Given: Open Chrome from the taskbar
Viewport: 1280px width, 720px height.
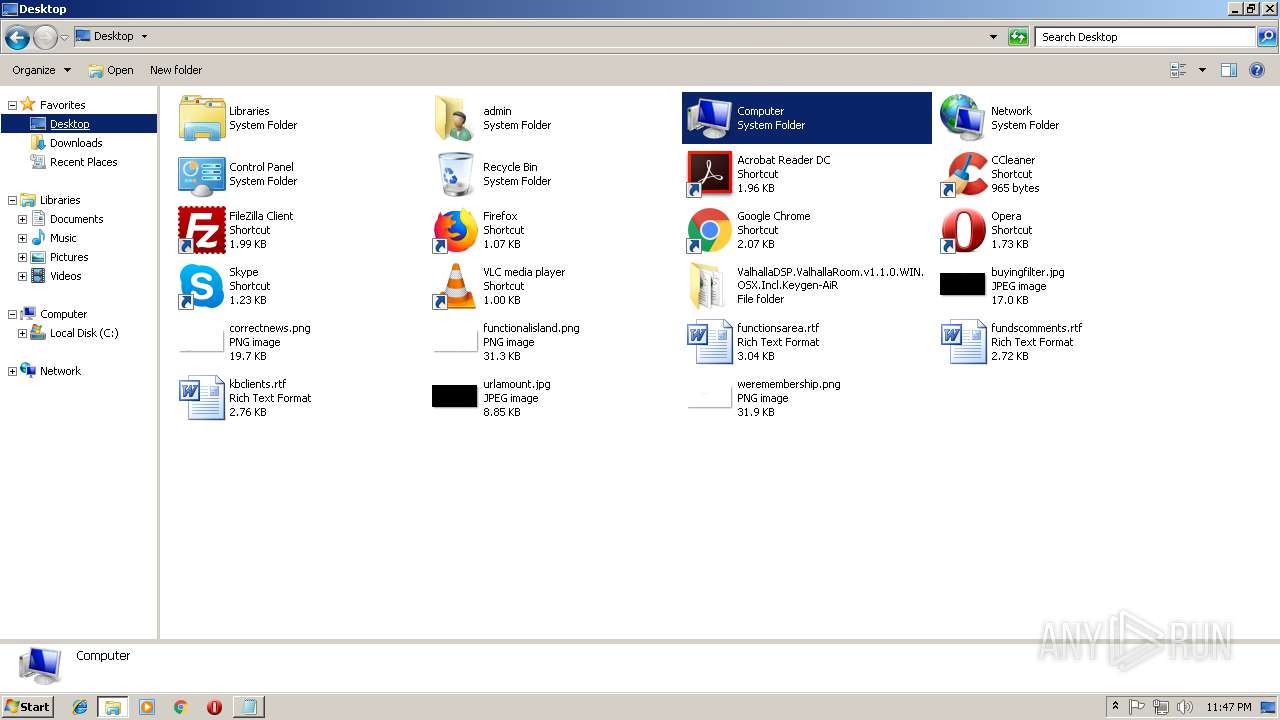Looking at the screenshot, I should coord(181,707).
